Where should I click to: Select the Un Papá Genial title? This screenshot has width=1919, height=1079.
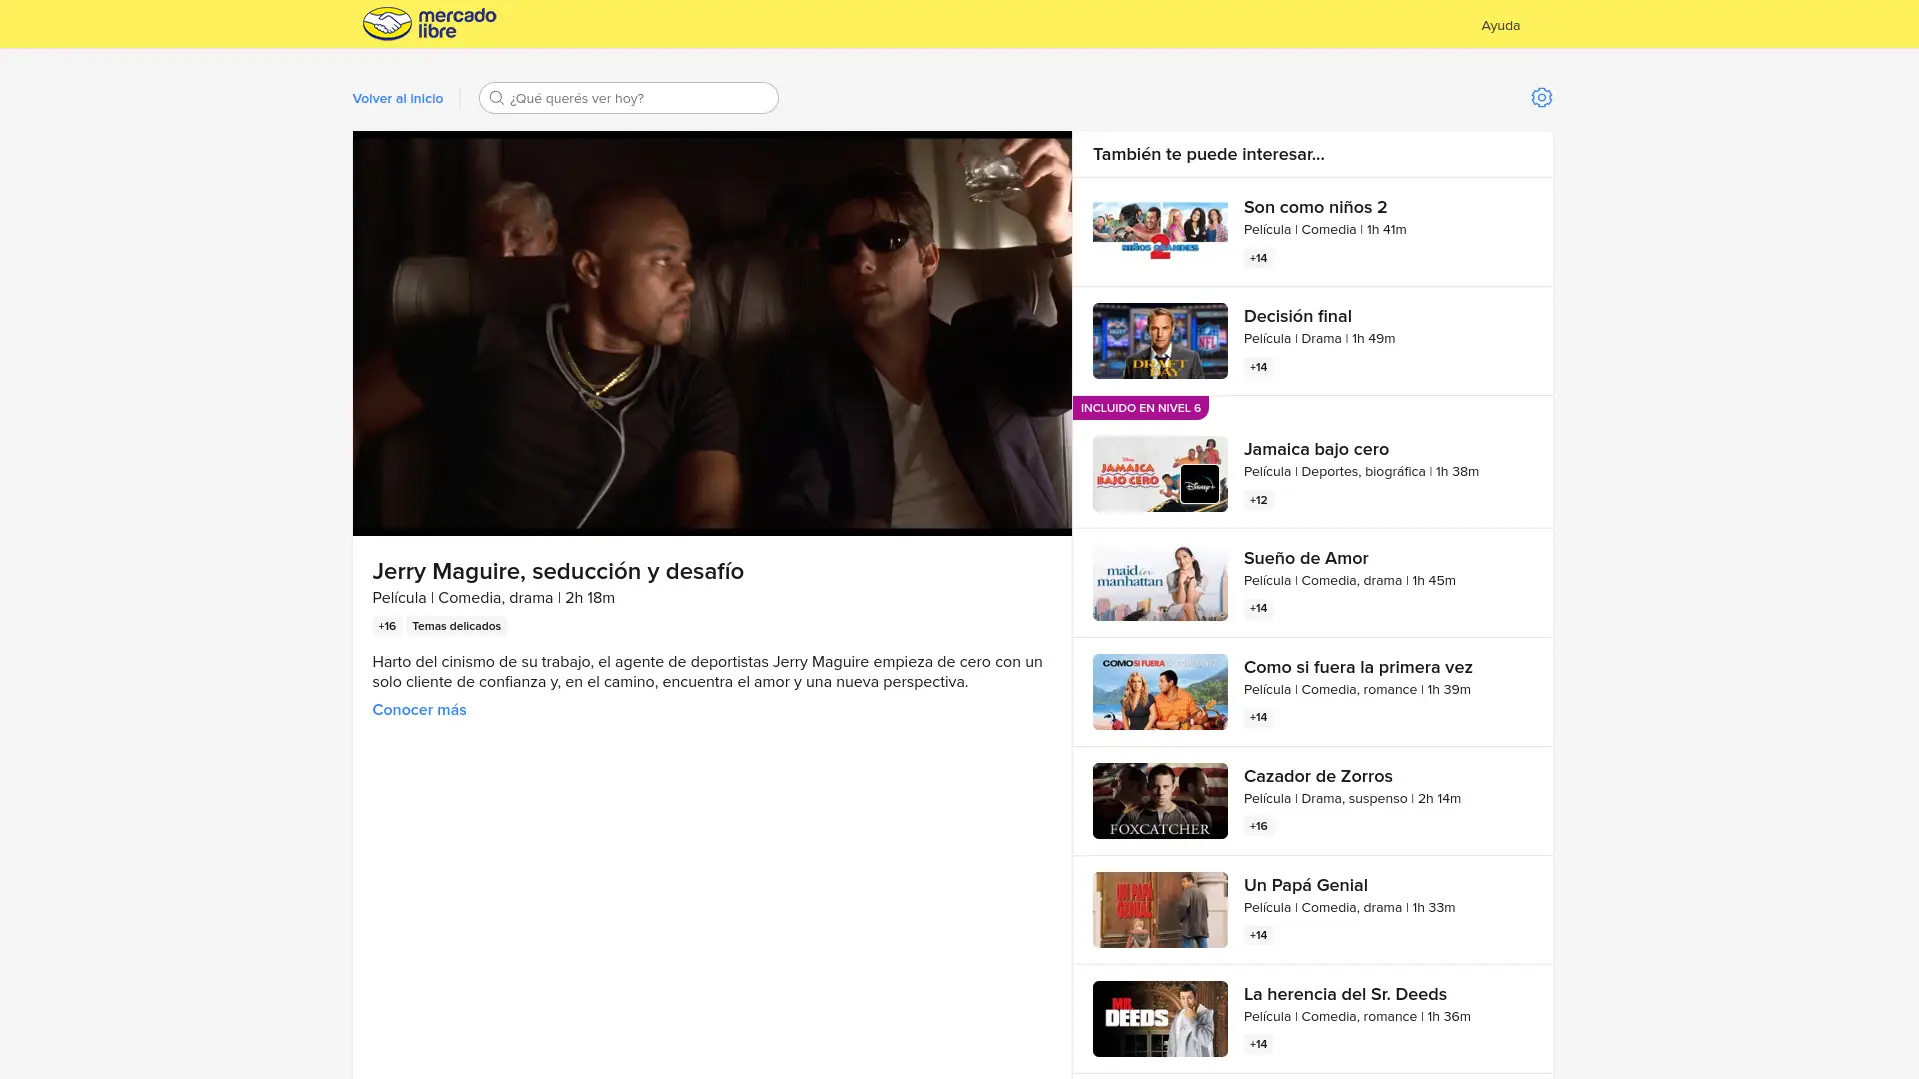click(1305, 885)
